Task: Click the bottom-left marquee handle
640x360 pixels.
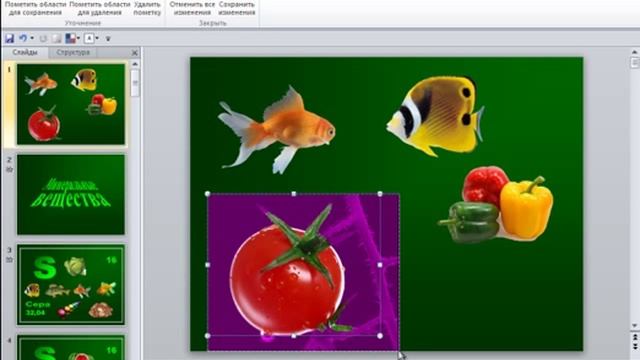Action: [207, 336]
